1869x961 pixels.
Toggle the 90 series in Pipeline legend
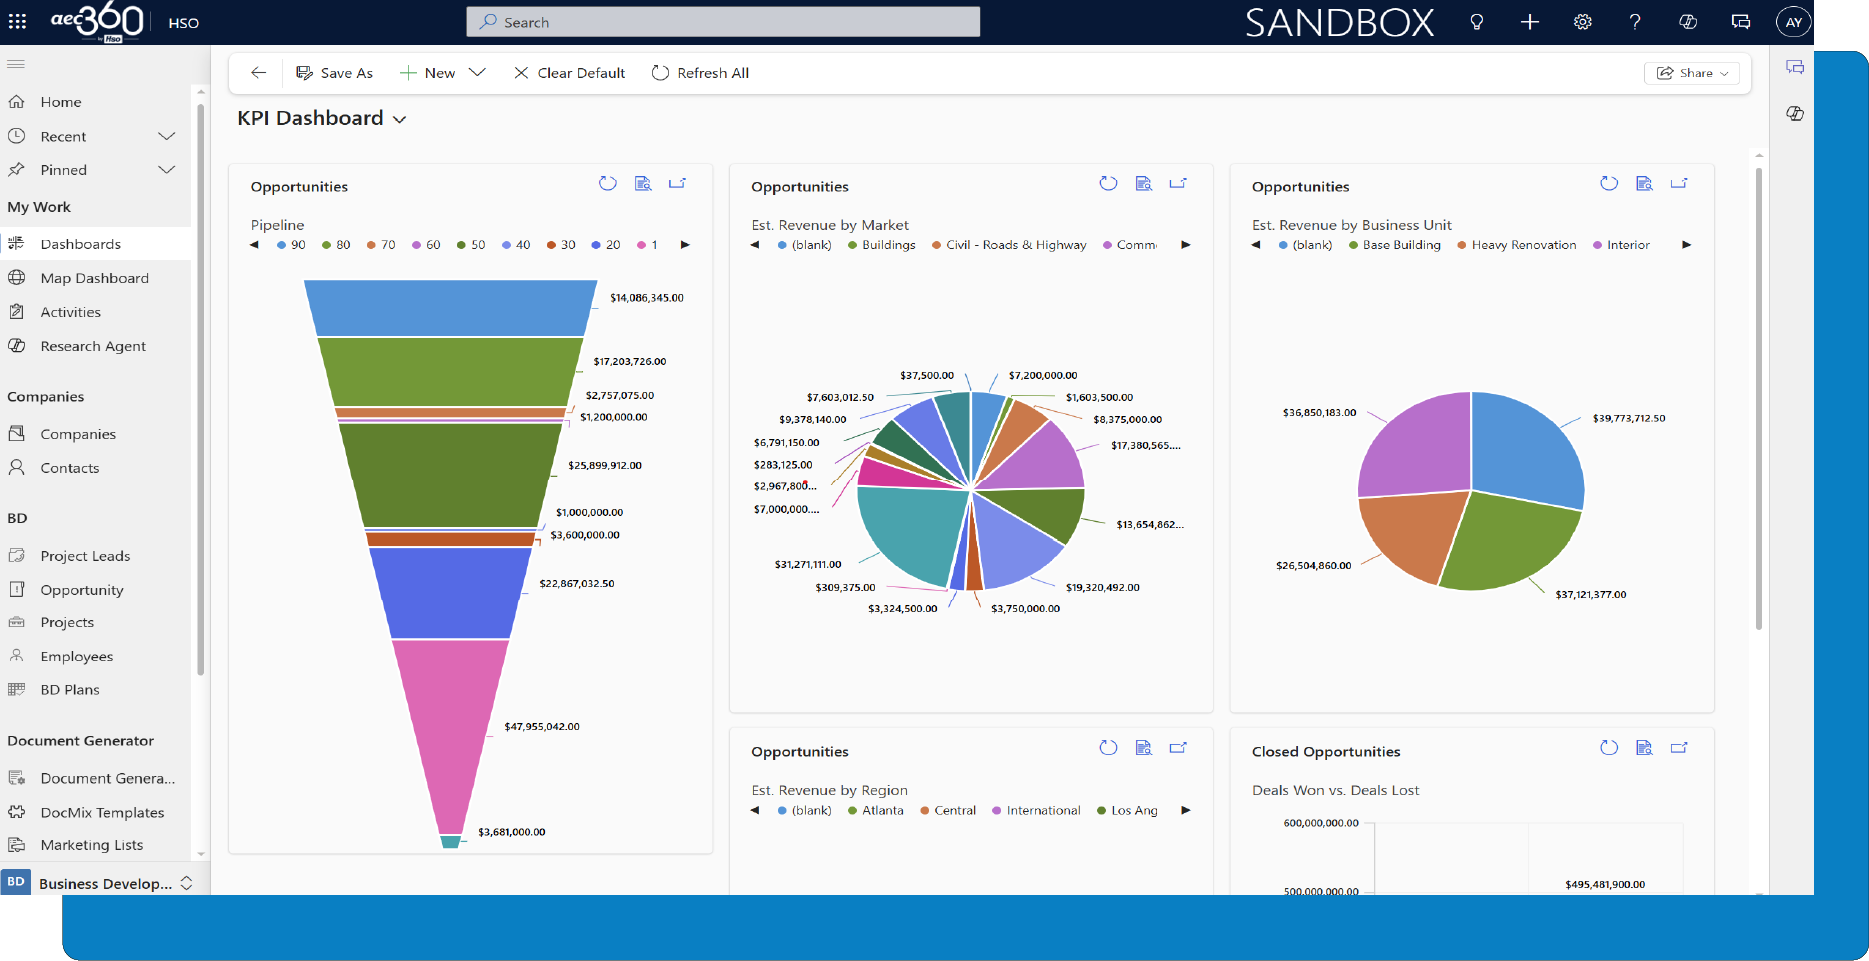click(x=291, y=245)
